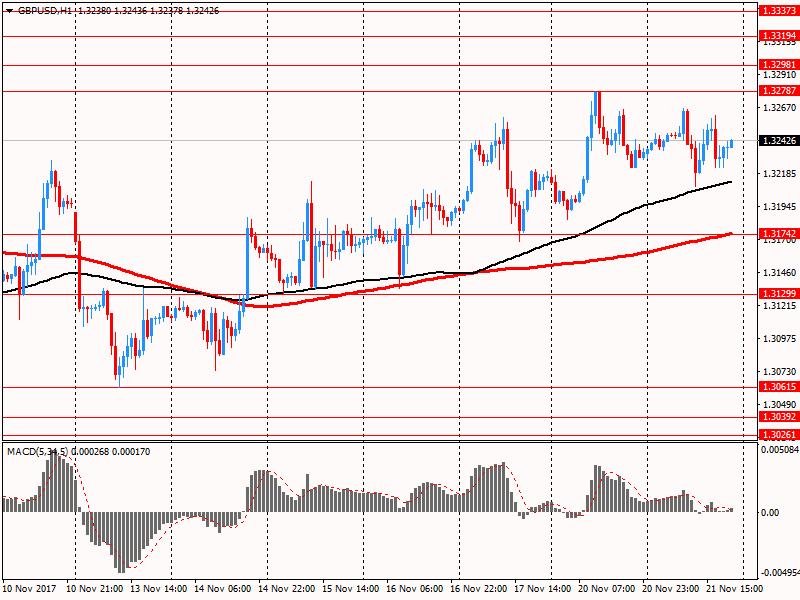Select the 1.31215 price axis value
Viewport: 800px width, 600px height.
click(x=780, y=306)
